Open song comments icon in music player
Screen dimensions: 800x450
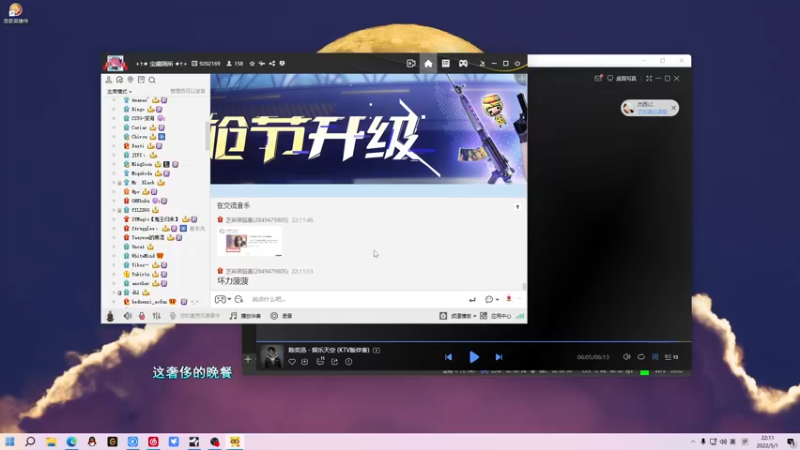[320, 361]
